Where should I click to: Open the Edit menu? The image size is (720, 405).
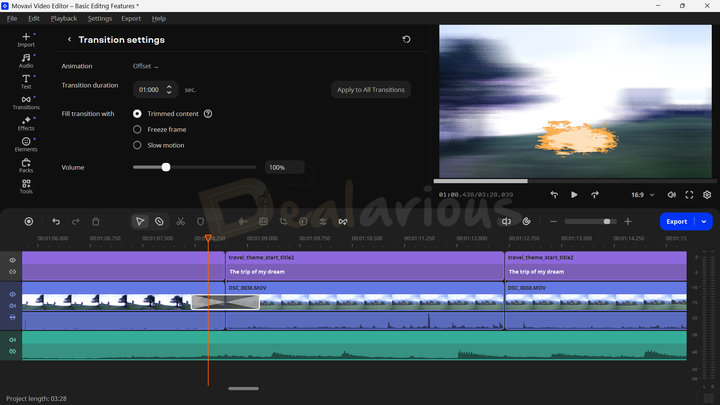(34, 18)
